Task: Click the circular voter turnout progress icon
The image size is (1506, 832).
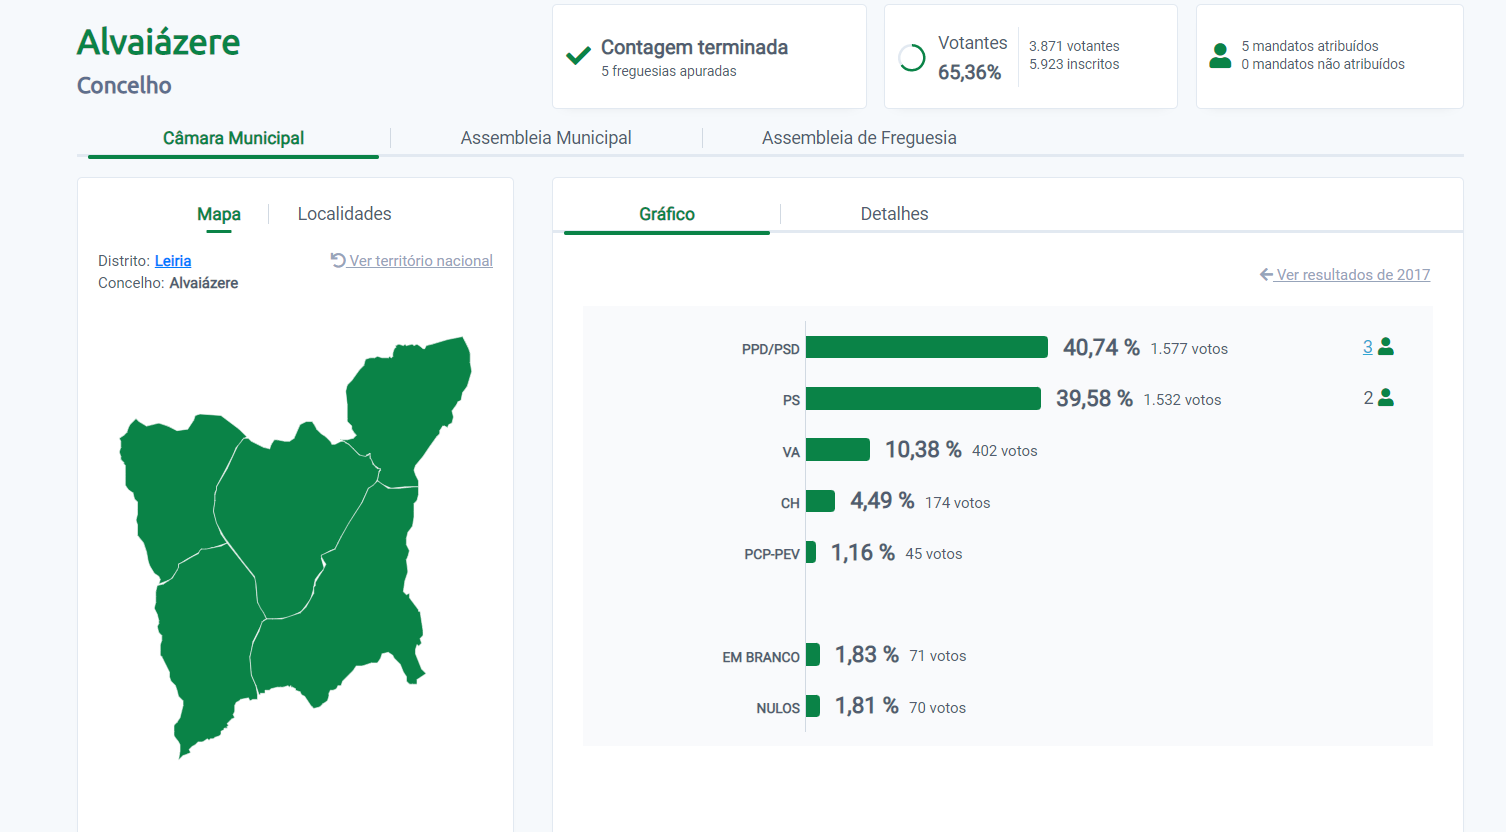Action: 912,58
